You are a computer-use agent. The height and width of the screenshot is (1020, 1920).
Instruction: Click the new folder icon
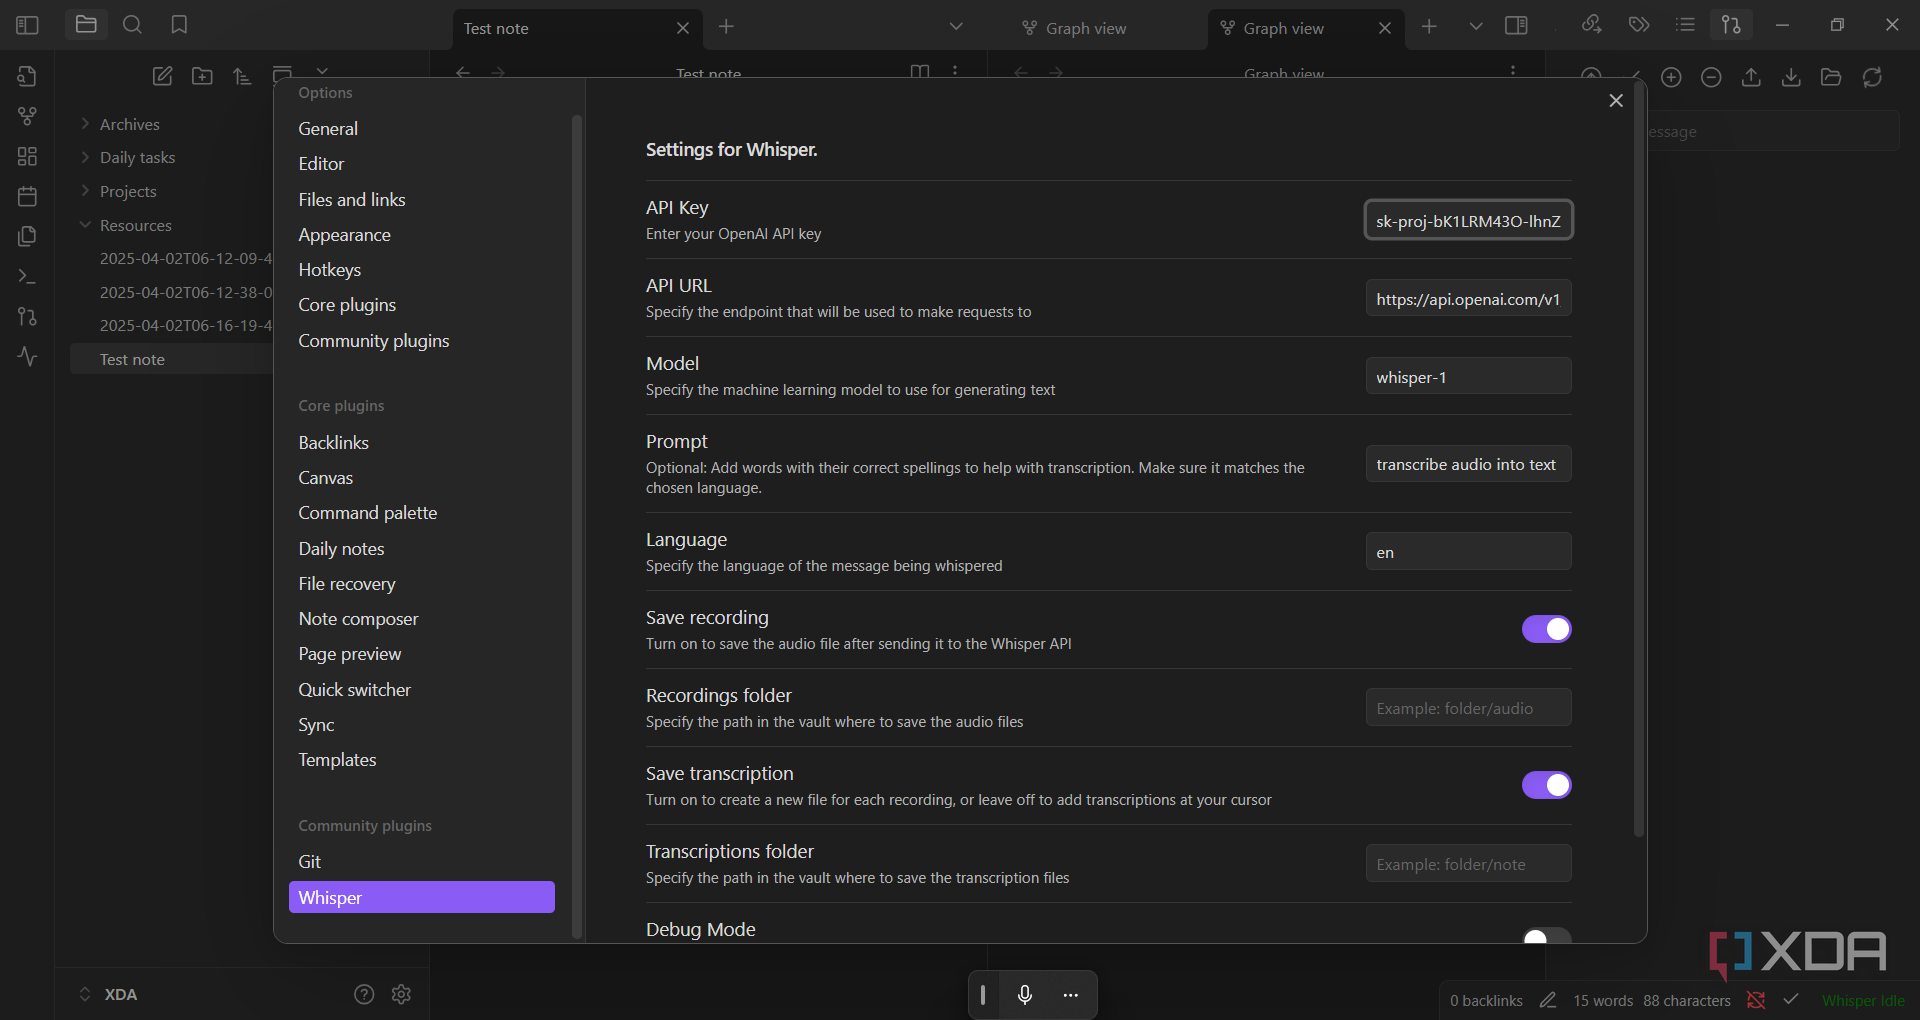click(x=202, y=76)
